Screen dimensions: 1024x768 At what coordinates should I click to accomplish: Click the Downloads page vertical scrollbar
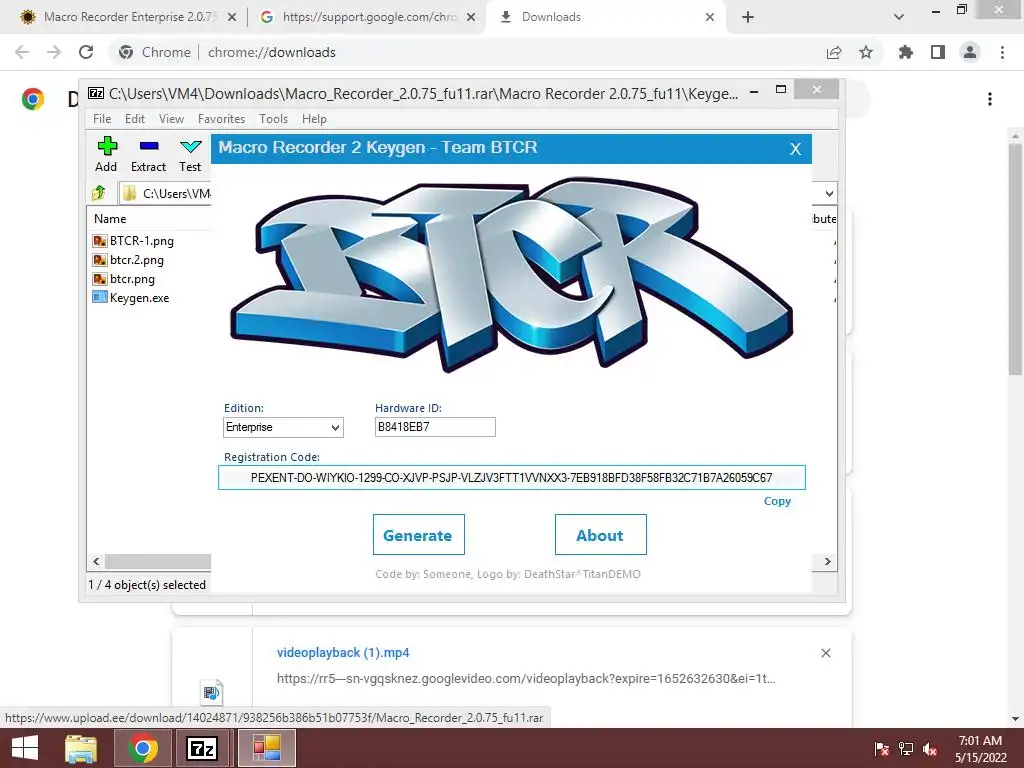click(1015, 259)
